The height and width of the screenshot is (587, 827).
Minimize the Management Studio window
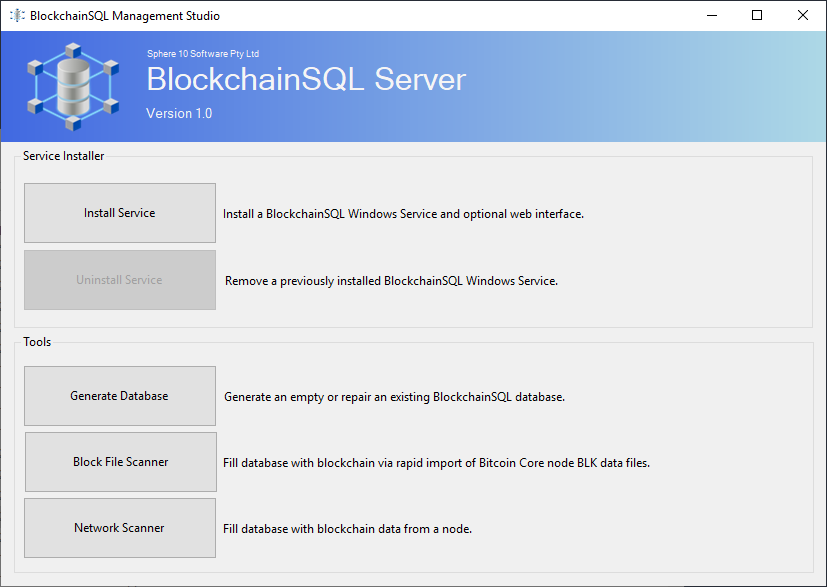[712, 15]
